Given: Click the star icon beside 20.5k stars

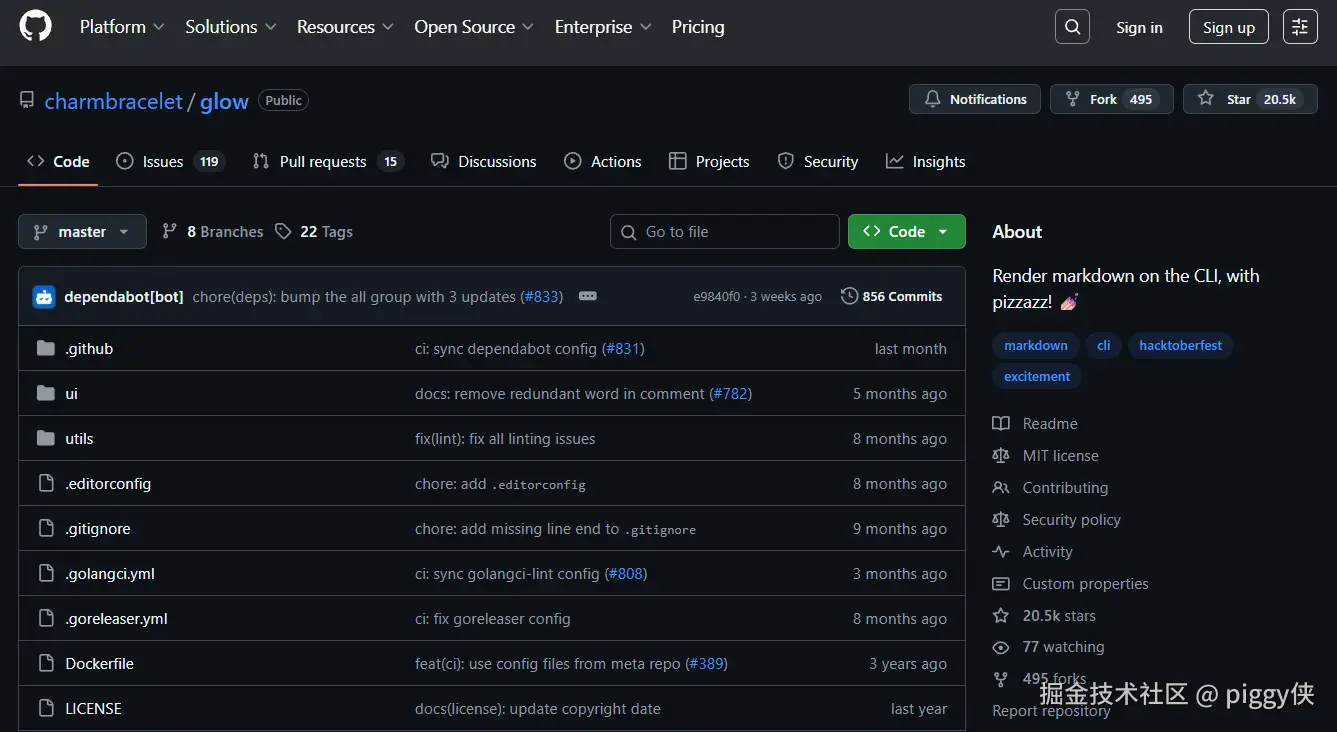Looking at the screenshot, I should tap(1001, 616).
